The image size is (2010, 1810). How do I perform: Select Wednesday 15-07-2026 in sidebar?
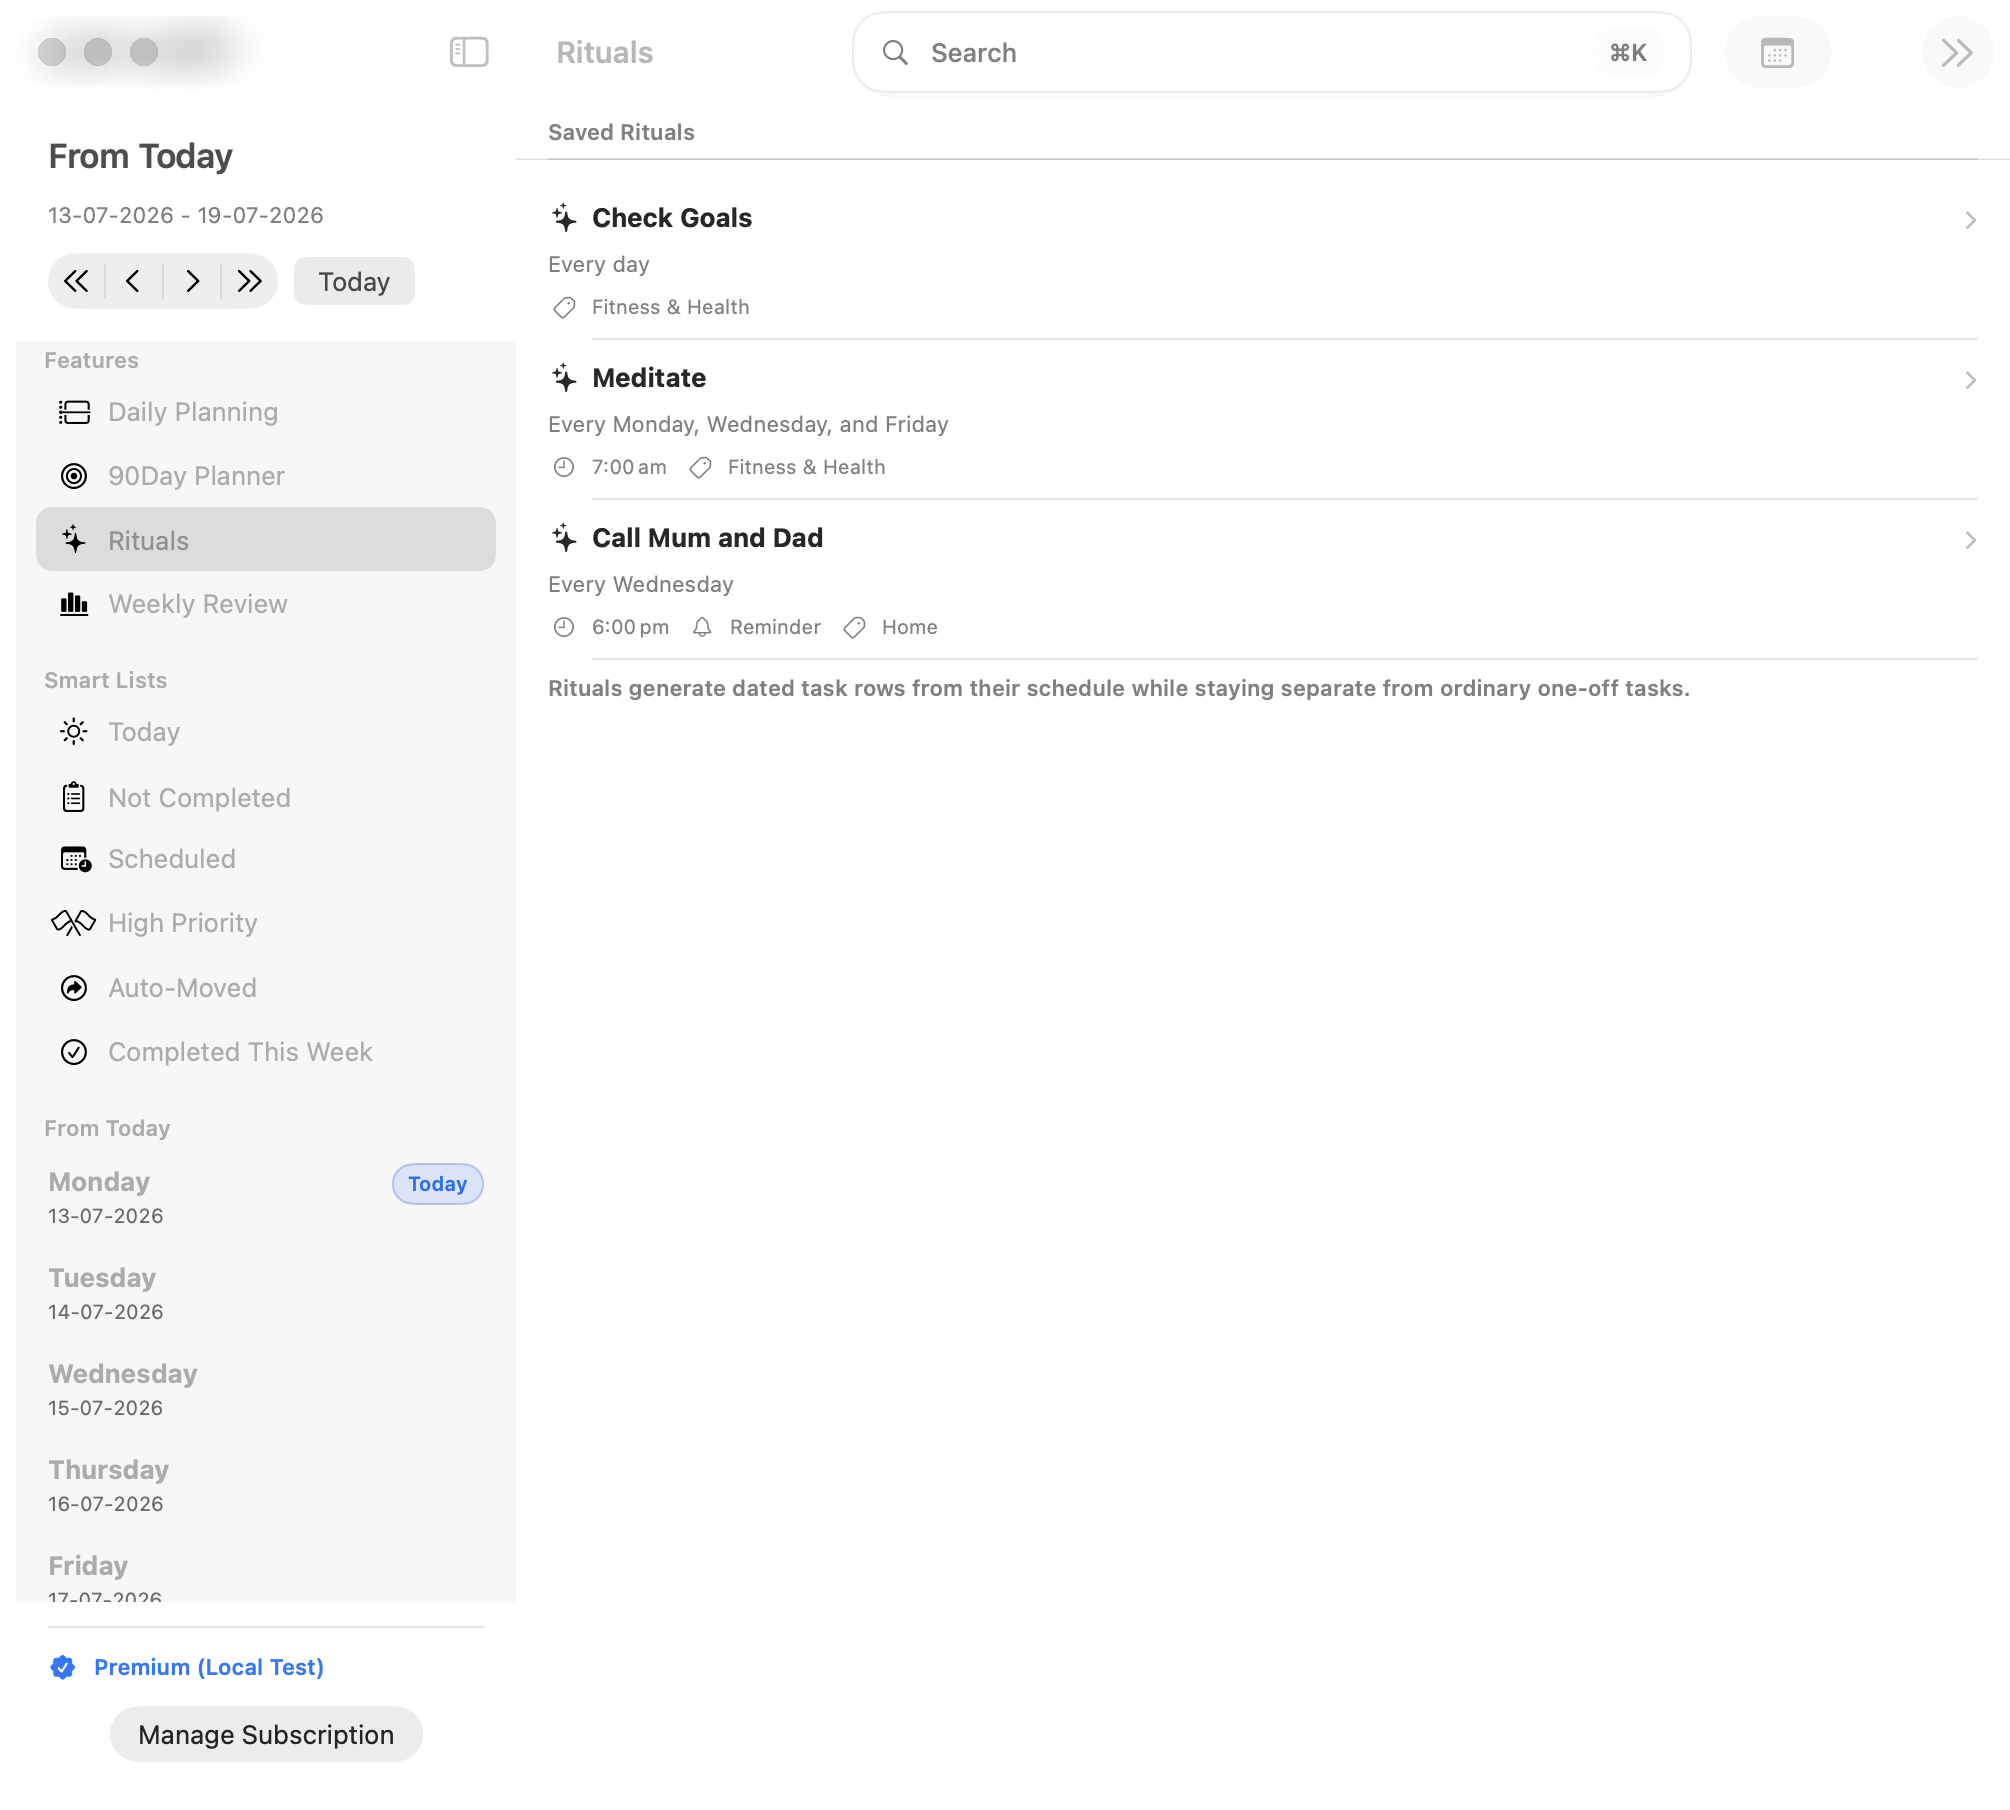click(266, 1390)
